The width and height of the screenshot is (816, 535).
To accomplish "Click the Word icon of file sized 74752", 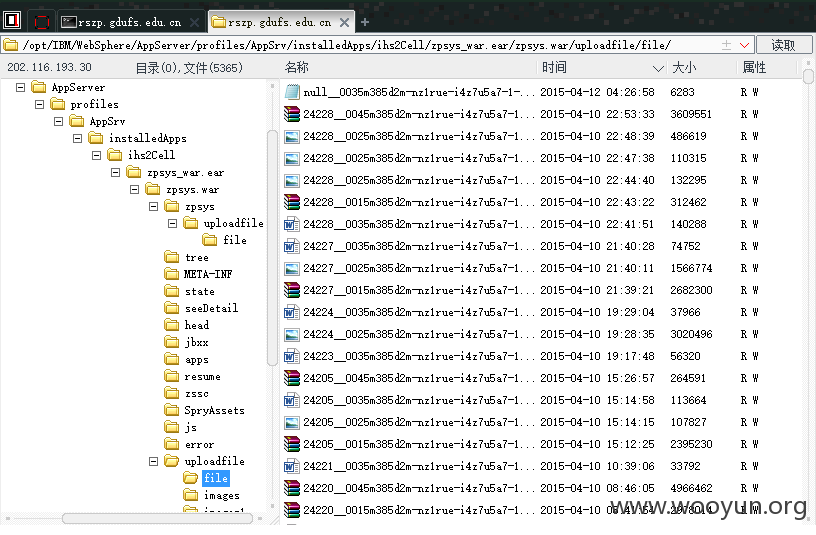I will tap(292, 246).
